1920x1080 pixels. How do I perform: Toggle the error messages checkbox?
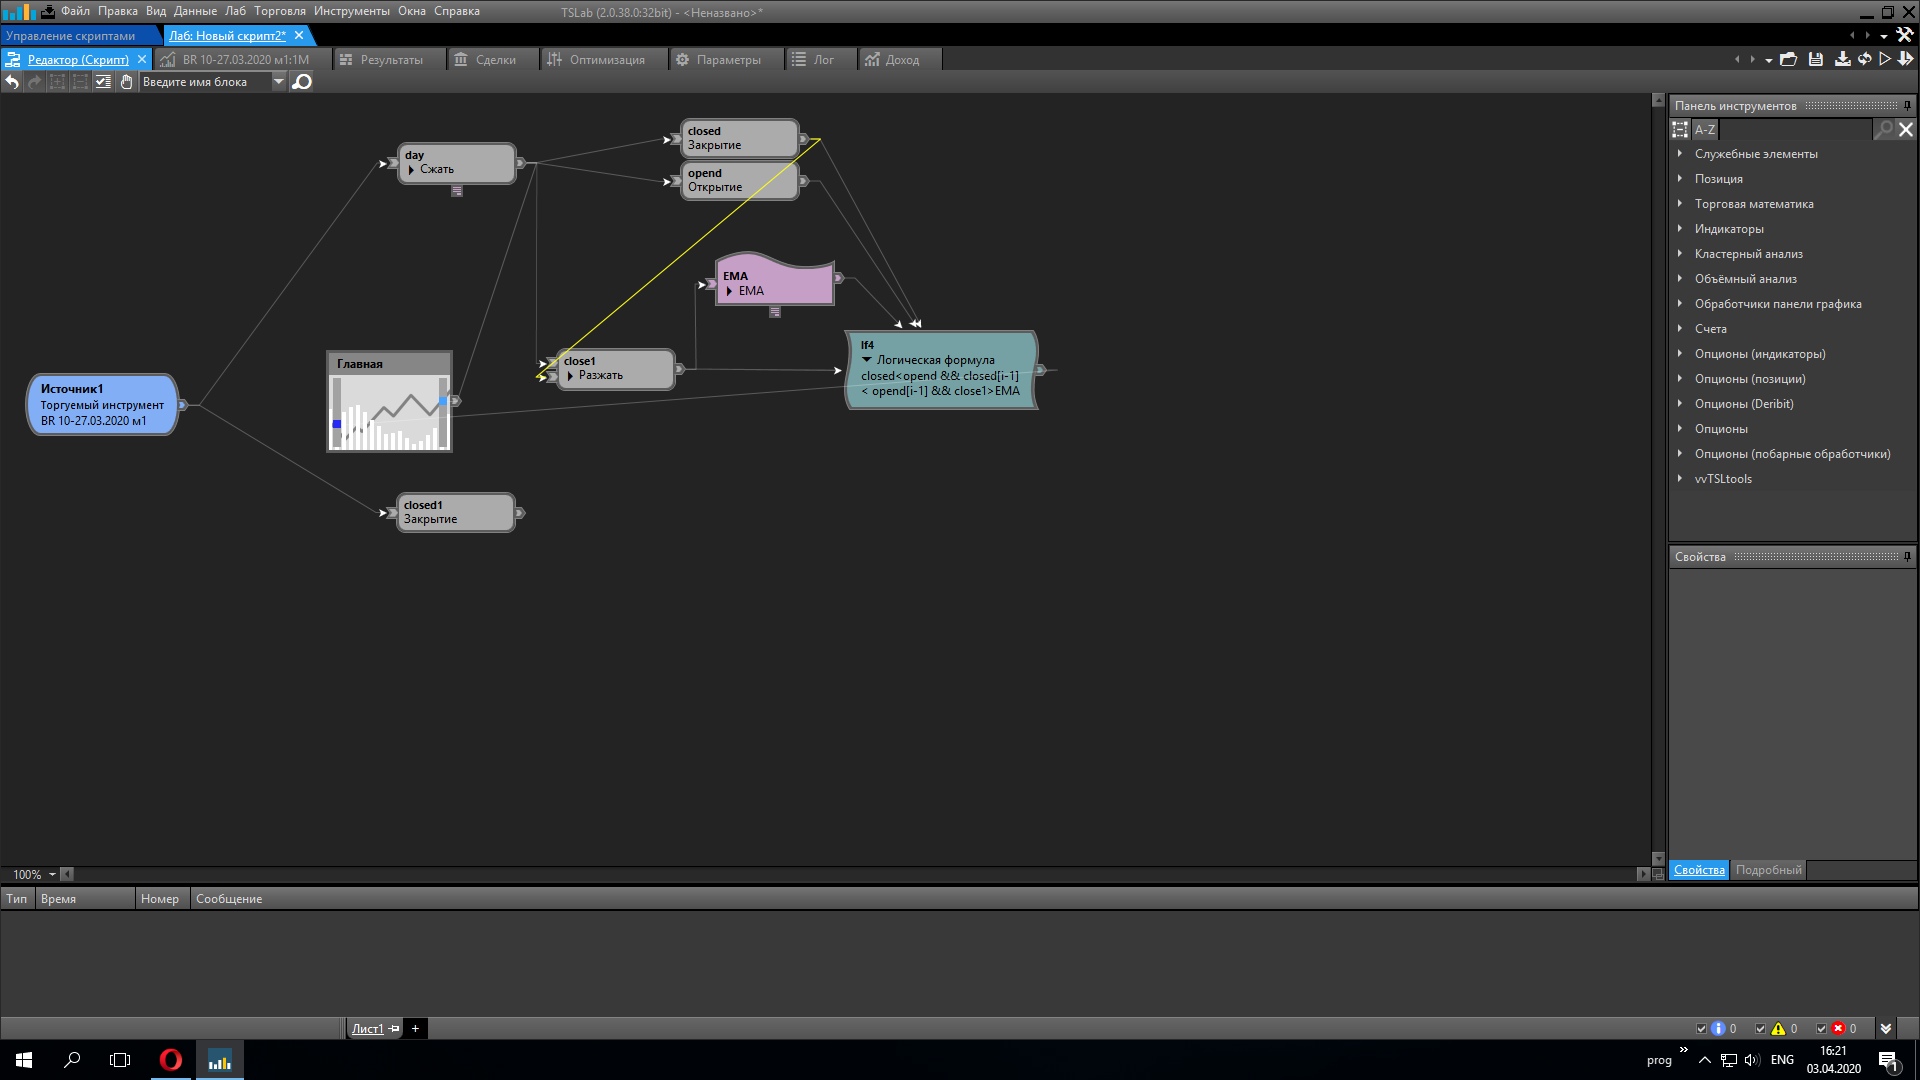click(1821, 1028)
